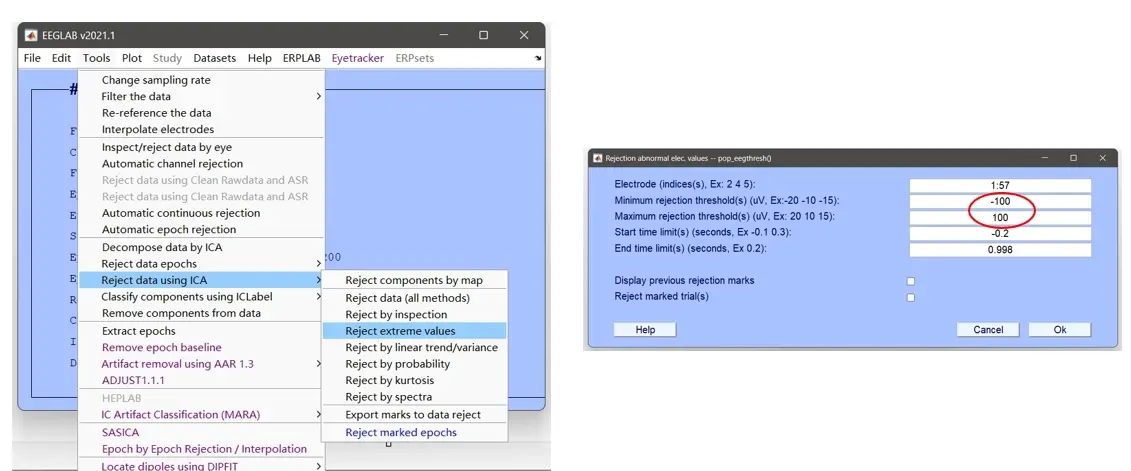
Task: Open the Edit menu
Action: pos(61,58)
